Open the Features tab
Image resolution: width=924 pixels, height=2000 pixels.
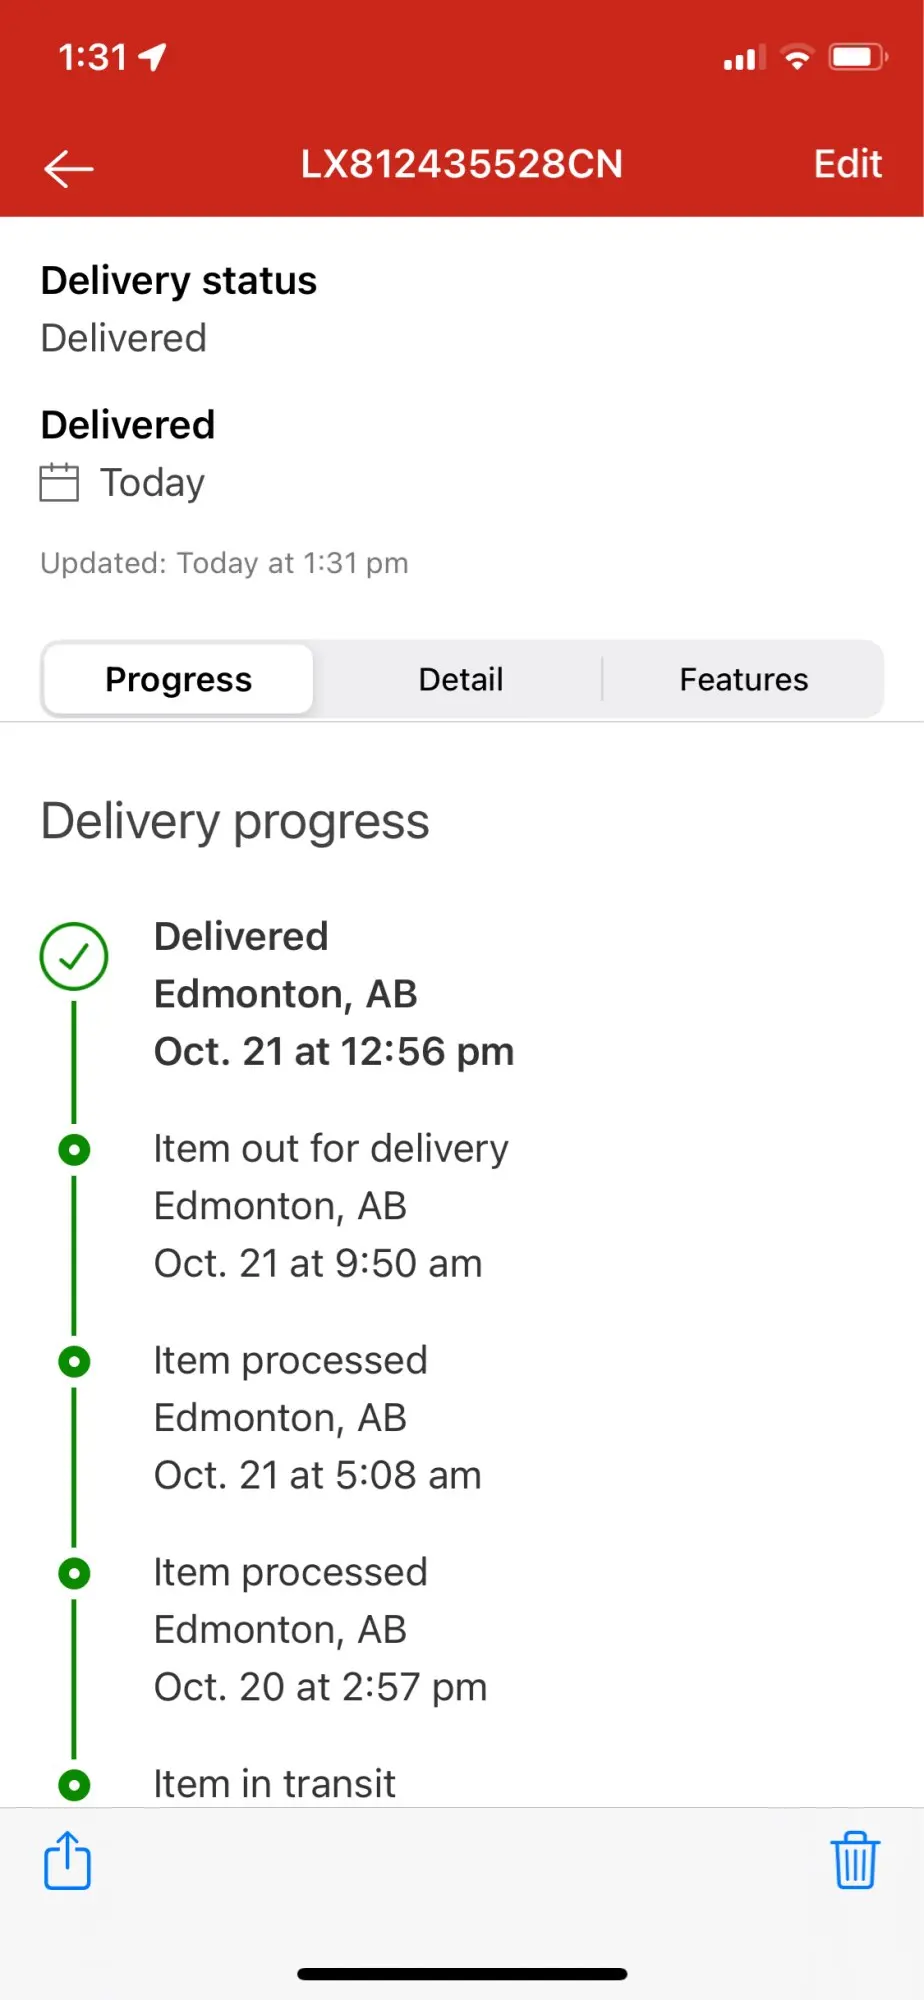(743, 680)
